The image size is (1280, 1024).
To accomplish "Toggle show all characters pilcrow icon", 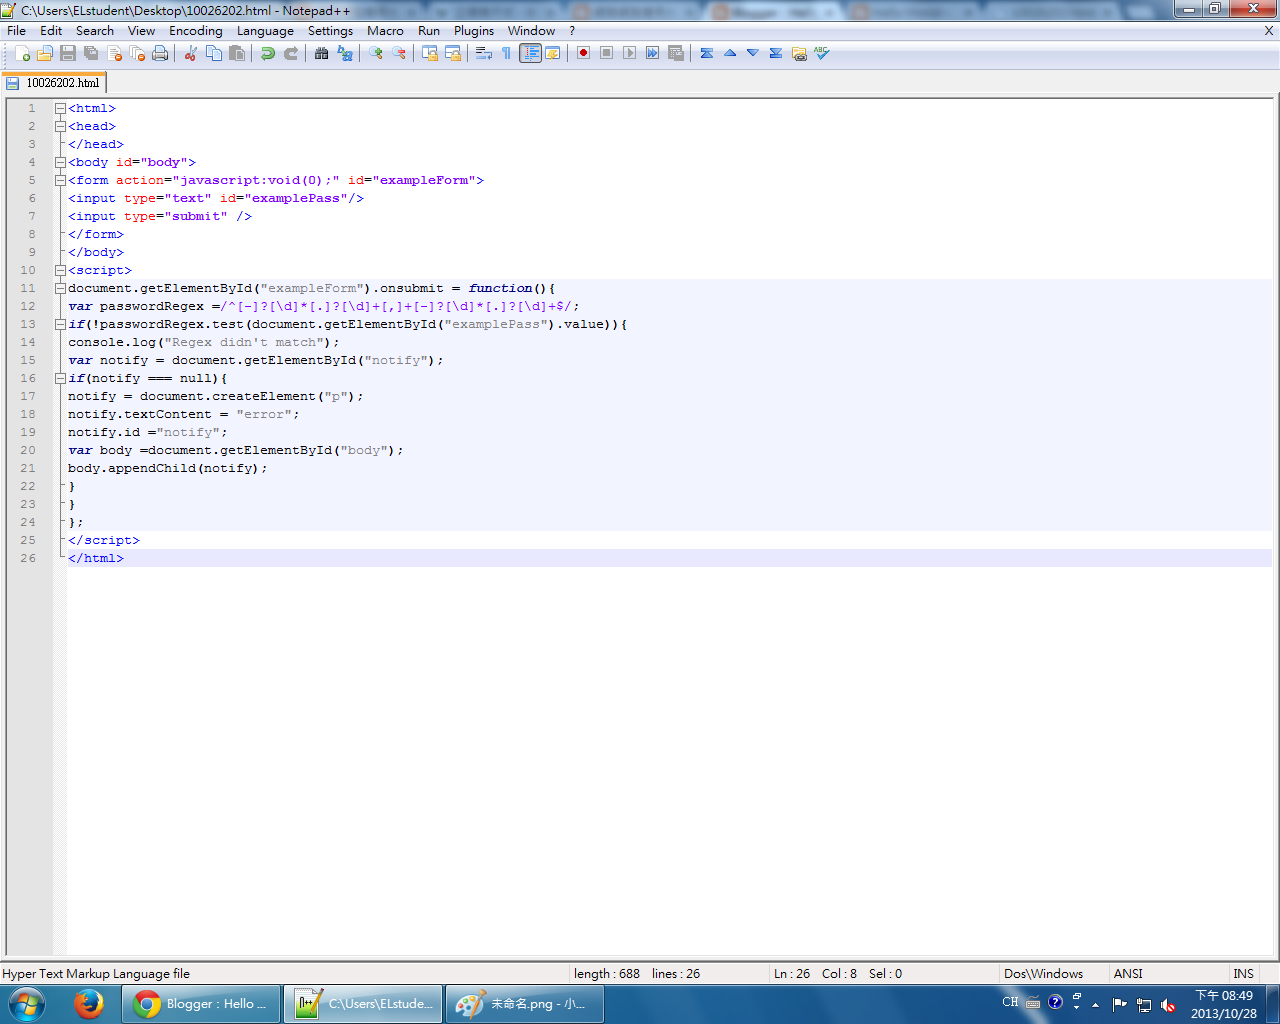I will [x=506, y=53].
